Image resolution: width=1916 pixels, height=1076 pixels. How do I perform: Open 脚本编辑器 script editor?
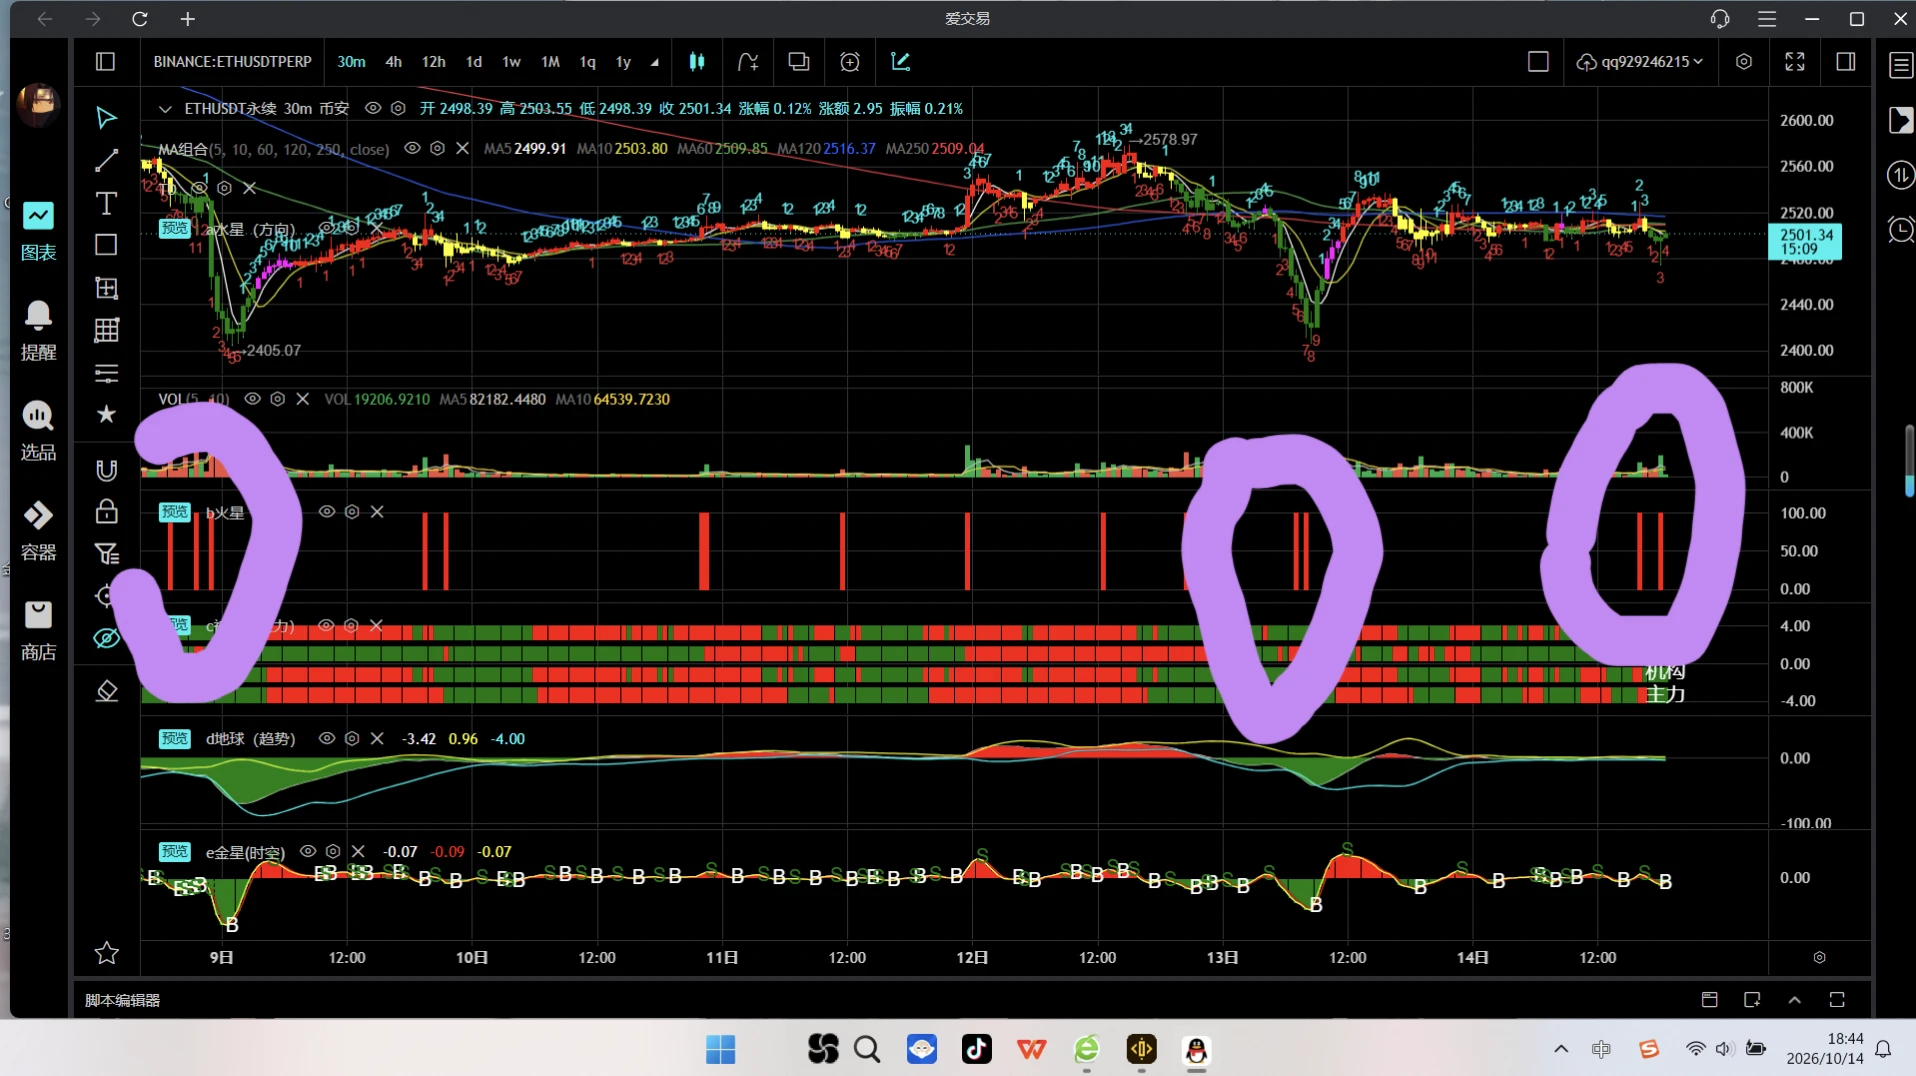123,1000
